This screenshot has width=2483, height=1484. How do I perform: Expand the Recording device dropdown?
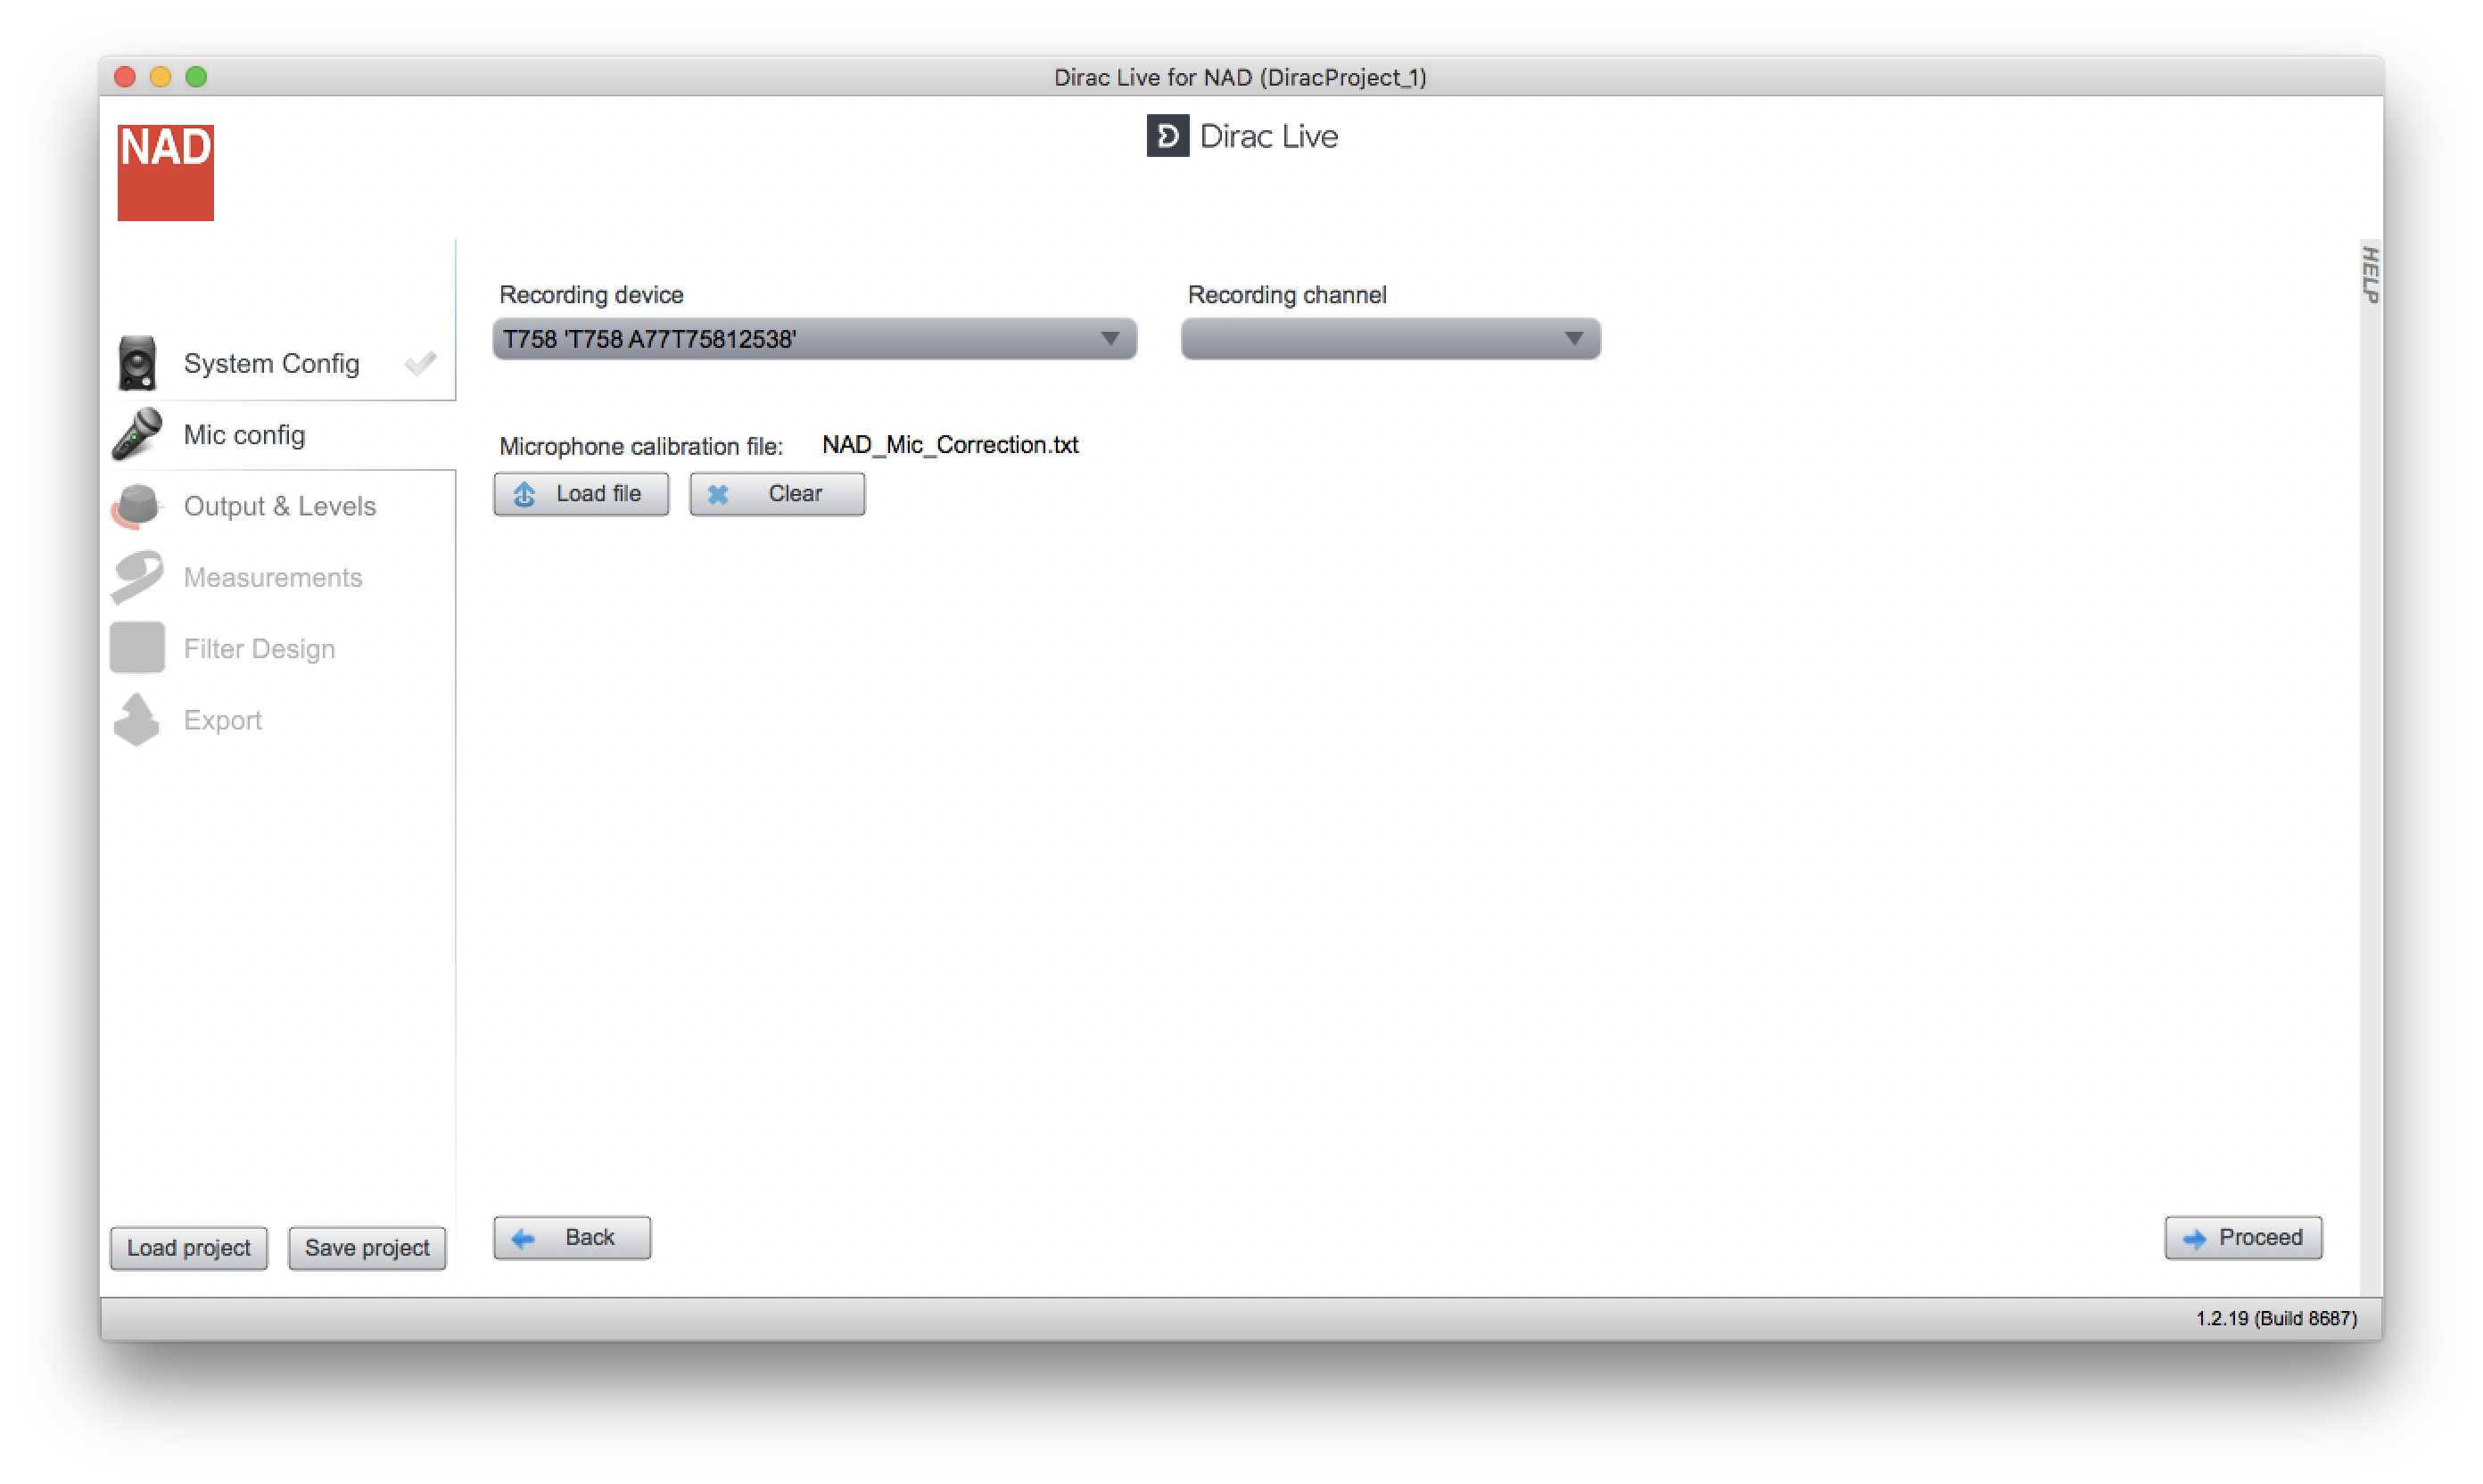(x=1109, y=337)
